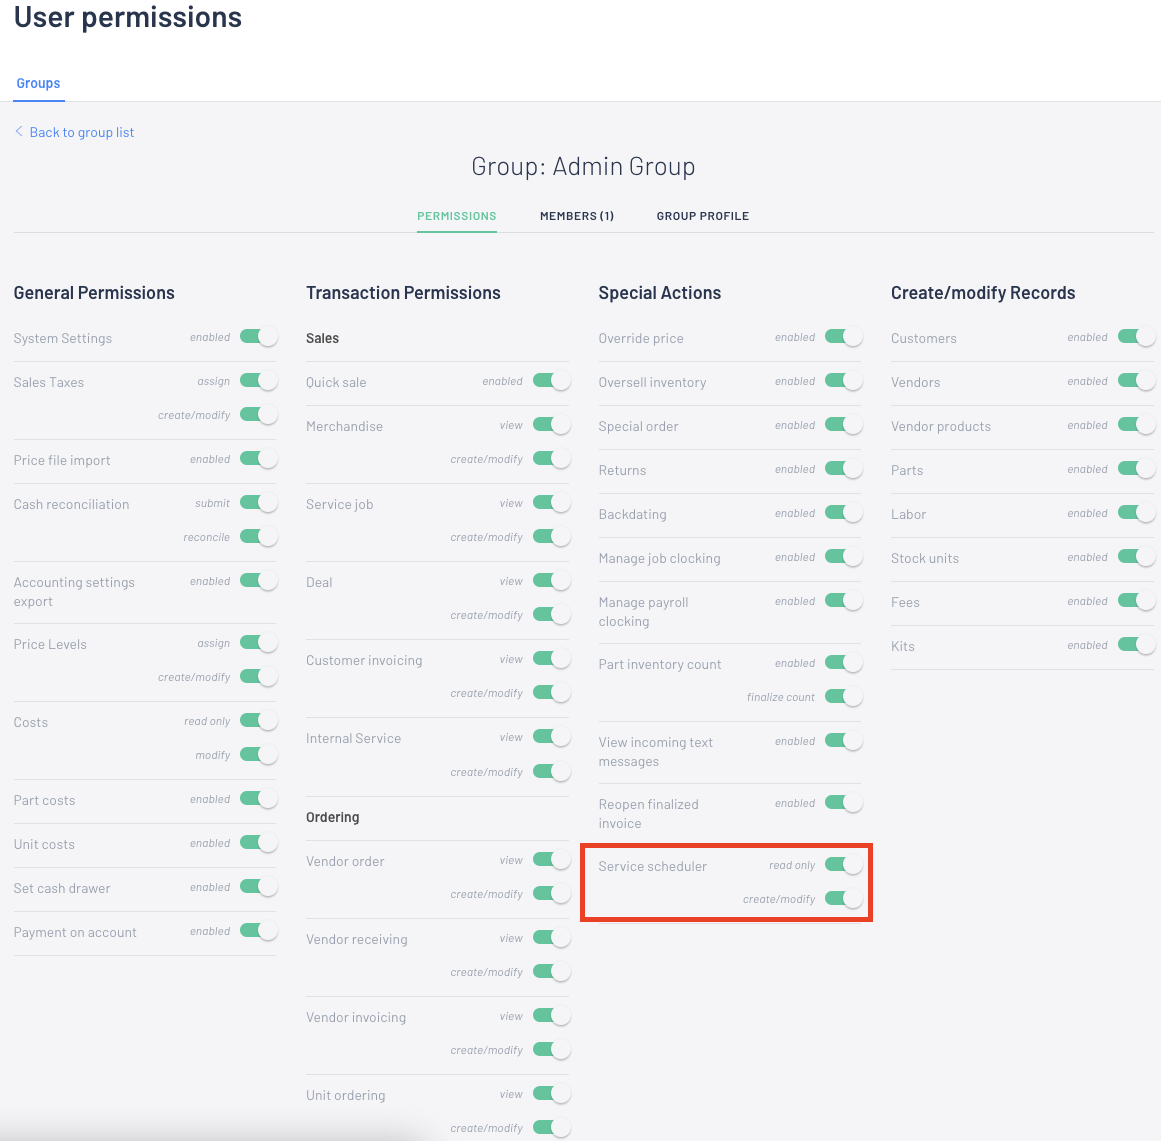Toggle System Settings enabled switch
The height and width of the screenshot is (1141, 1161).
click(258, 337)
